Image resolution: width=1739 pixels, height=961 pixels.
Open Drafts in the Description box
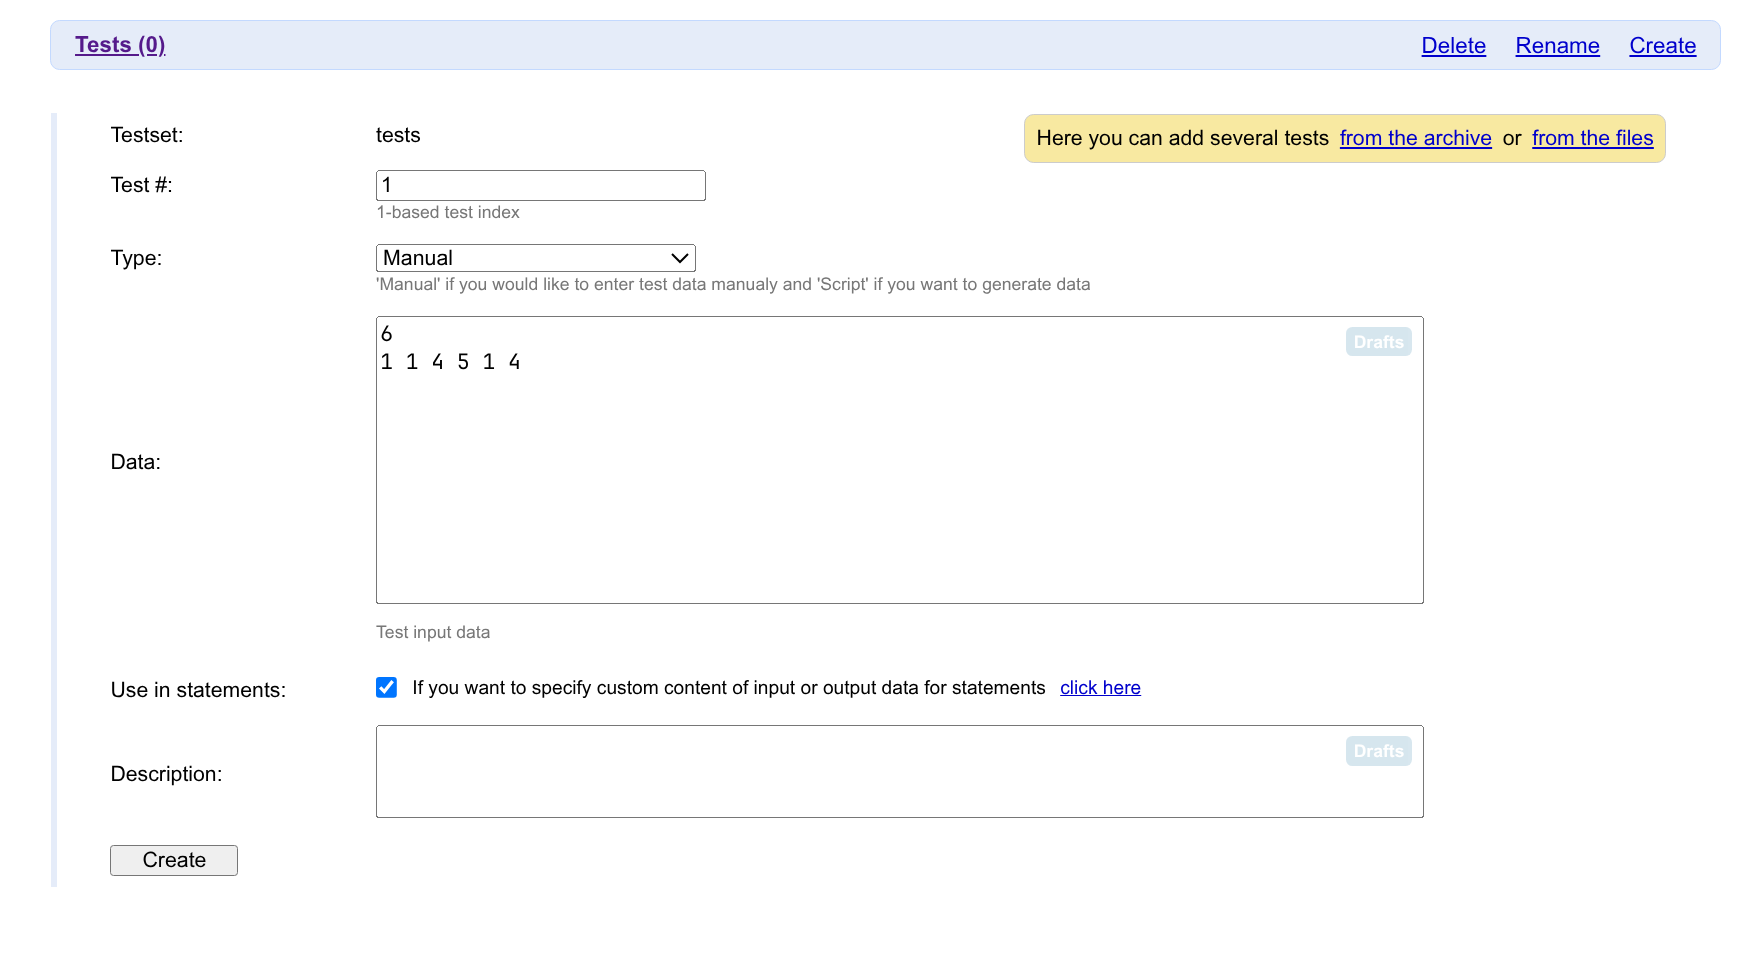coord(1378,751)
